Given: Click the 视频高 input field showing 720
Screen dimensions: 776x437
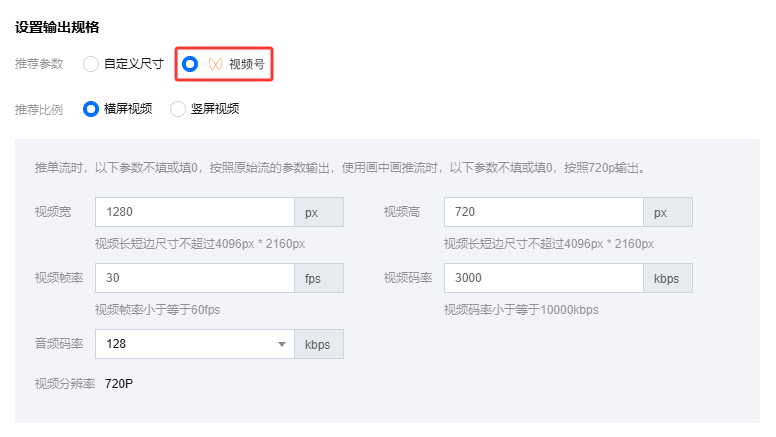Looking at the screenshot, I should 543,212.
